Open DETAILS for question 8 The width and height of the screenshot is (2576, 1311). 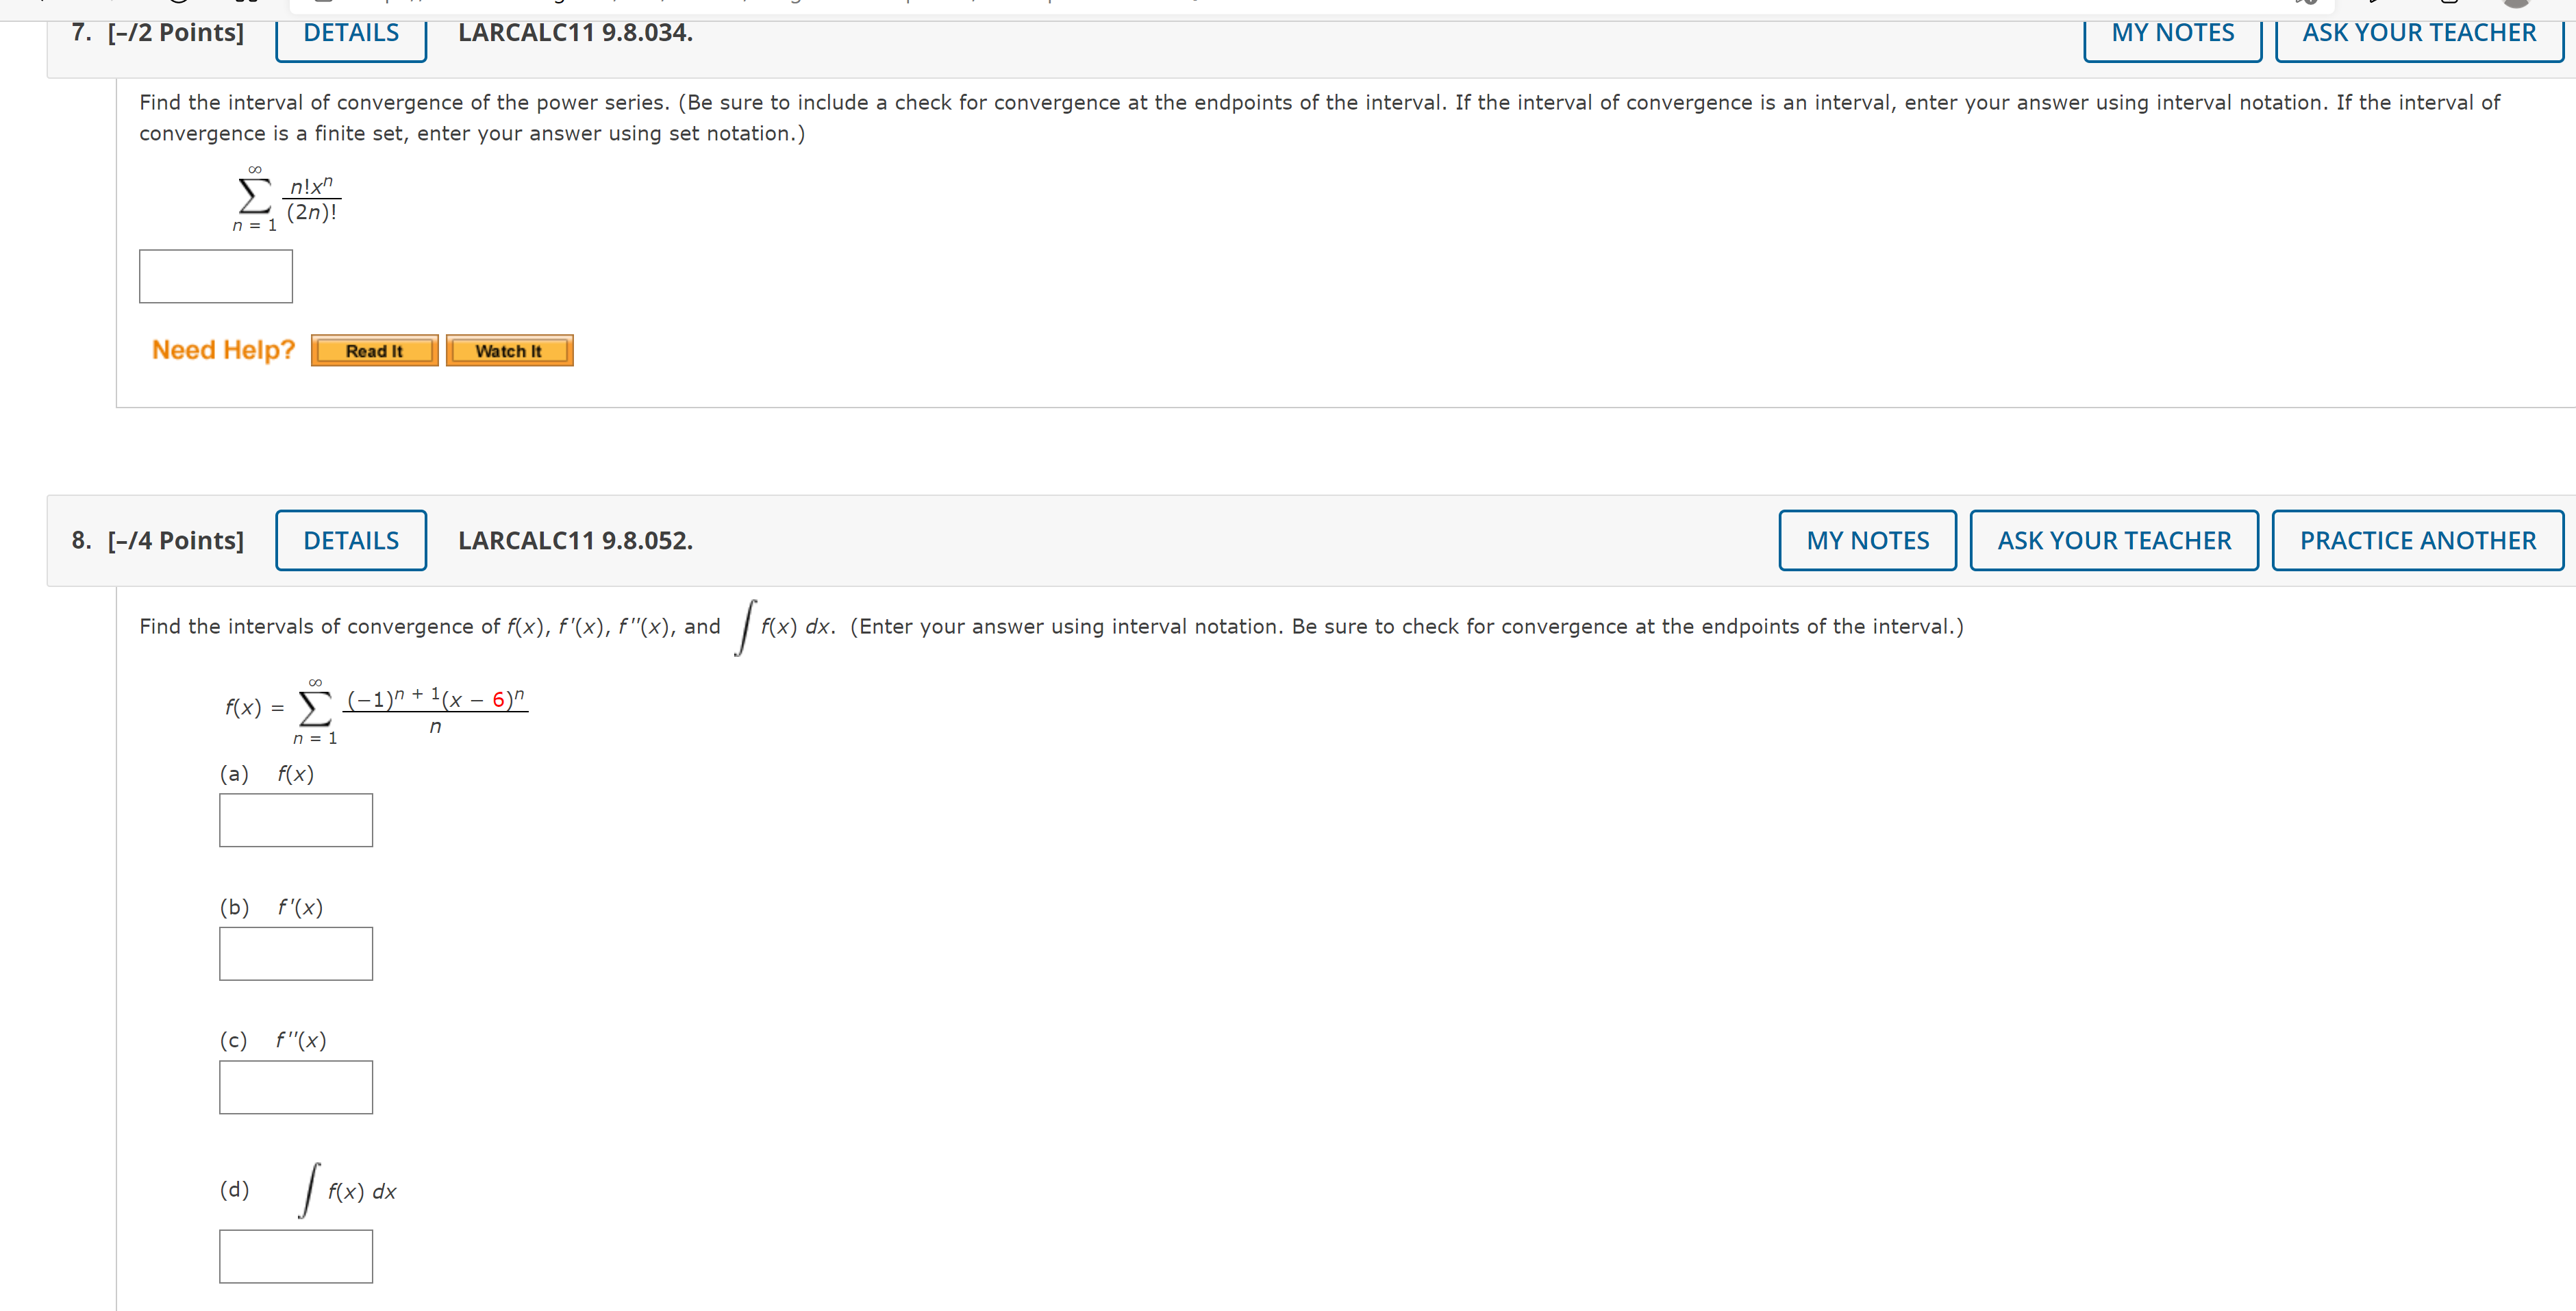[350, 540]
